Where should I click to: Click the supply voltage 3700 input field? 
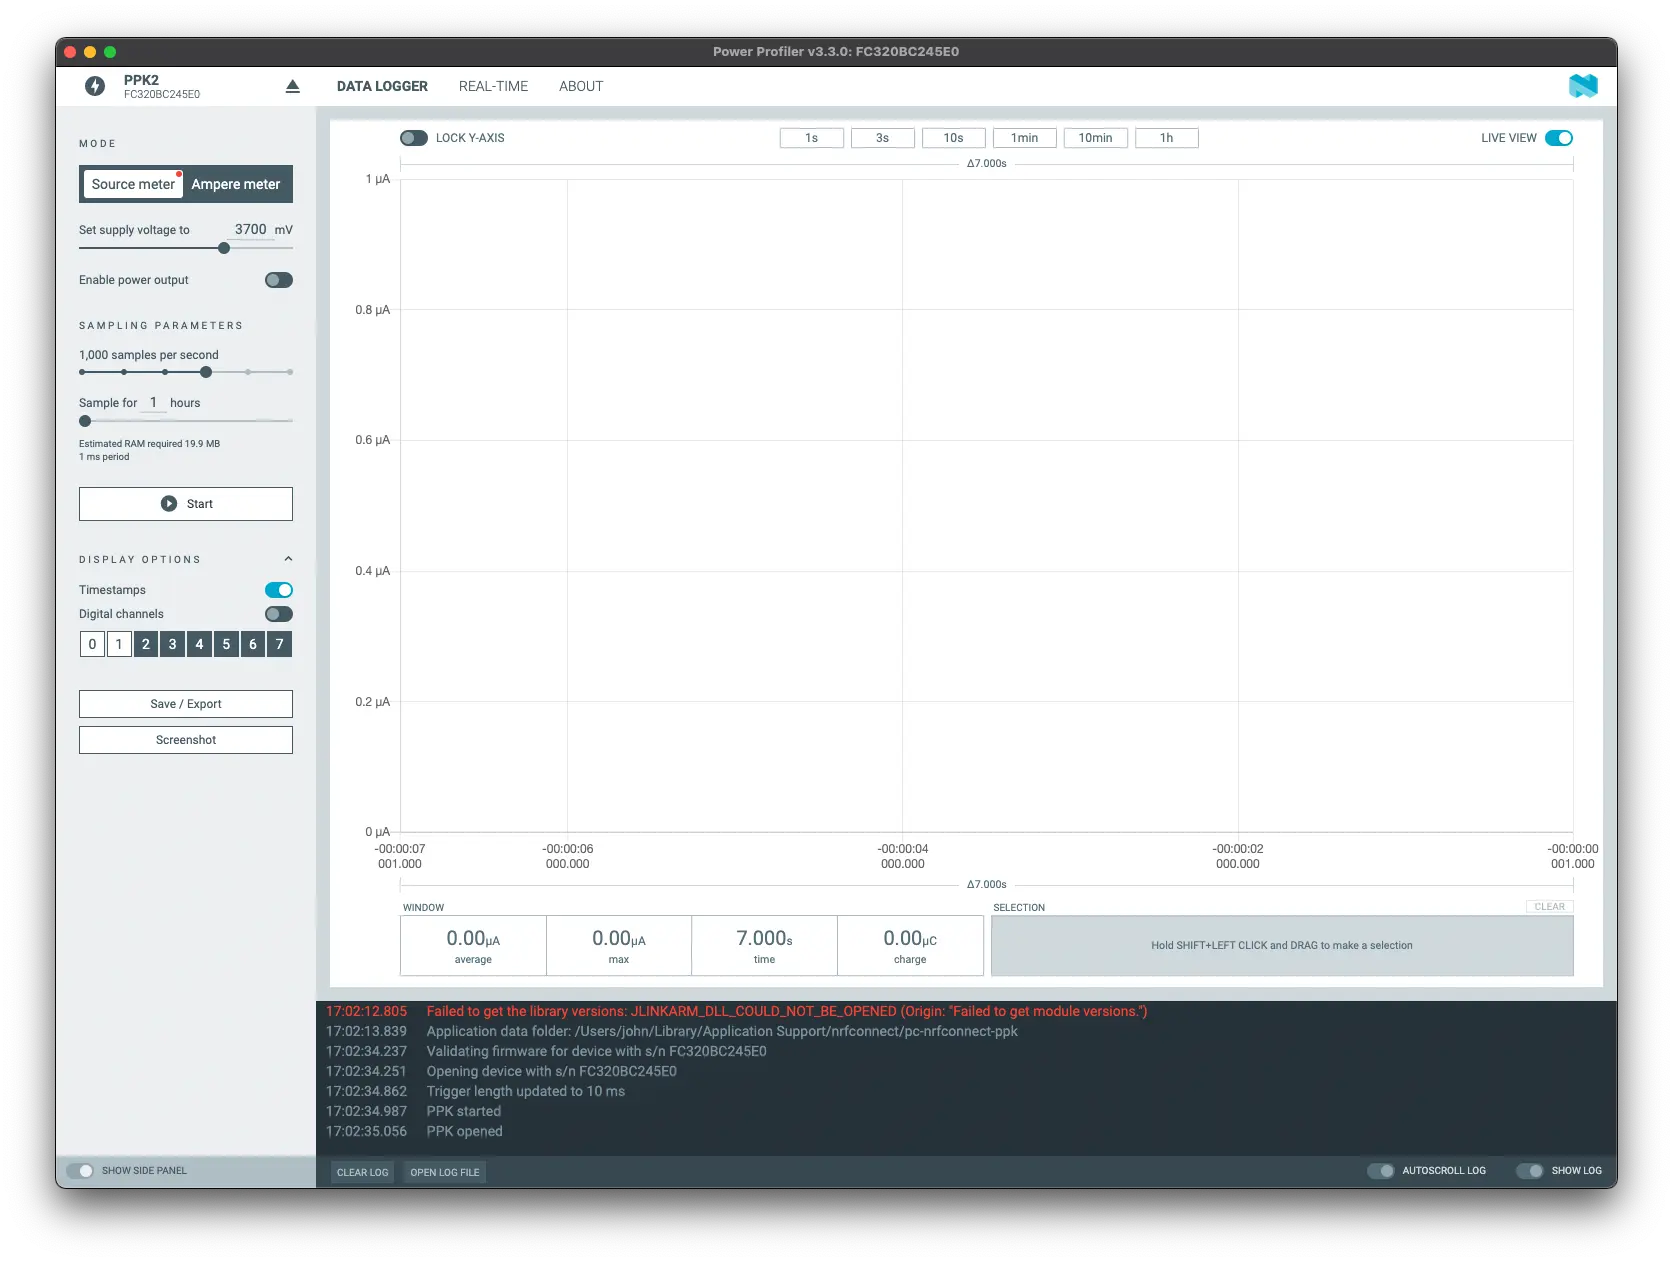click(x=250, y=230)
